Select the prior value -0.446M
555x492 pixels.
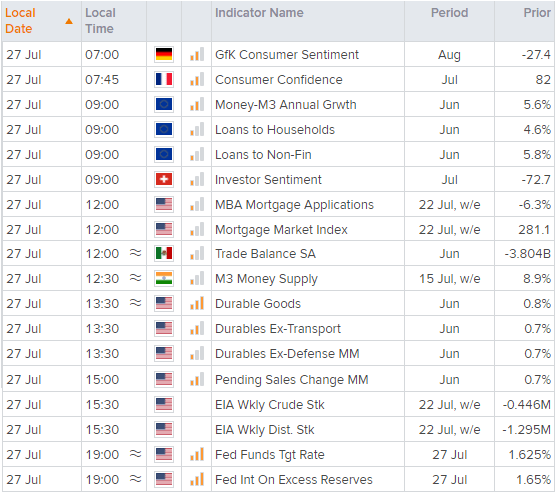527,405
